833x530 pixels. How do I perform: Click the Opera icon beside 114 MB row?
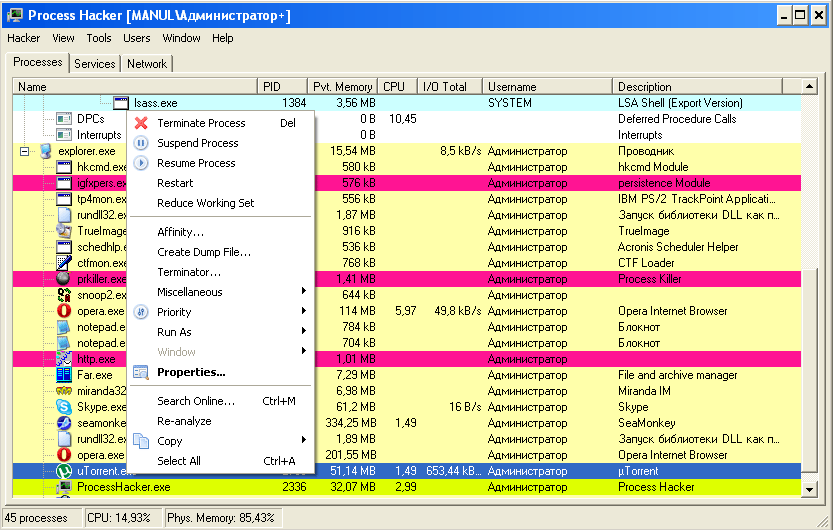(64, 311)
